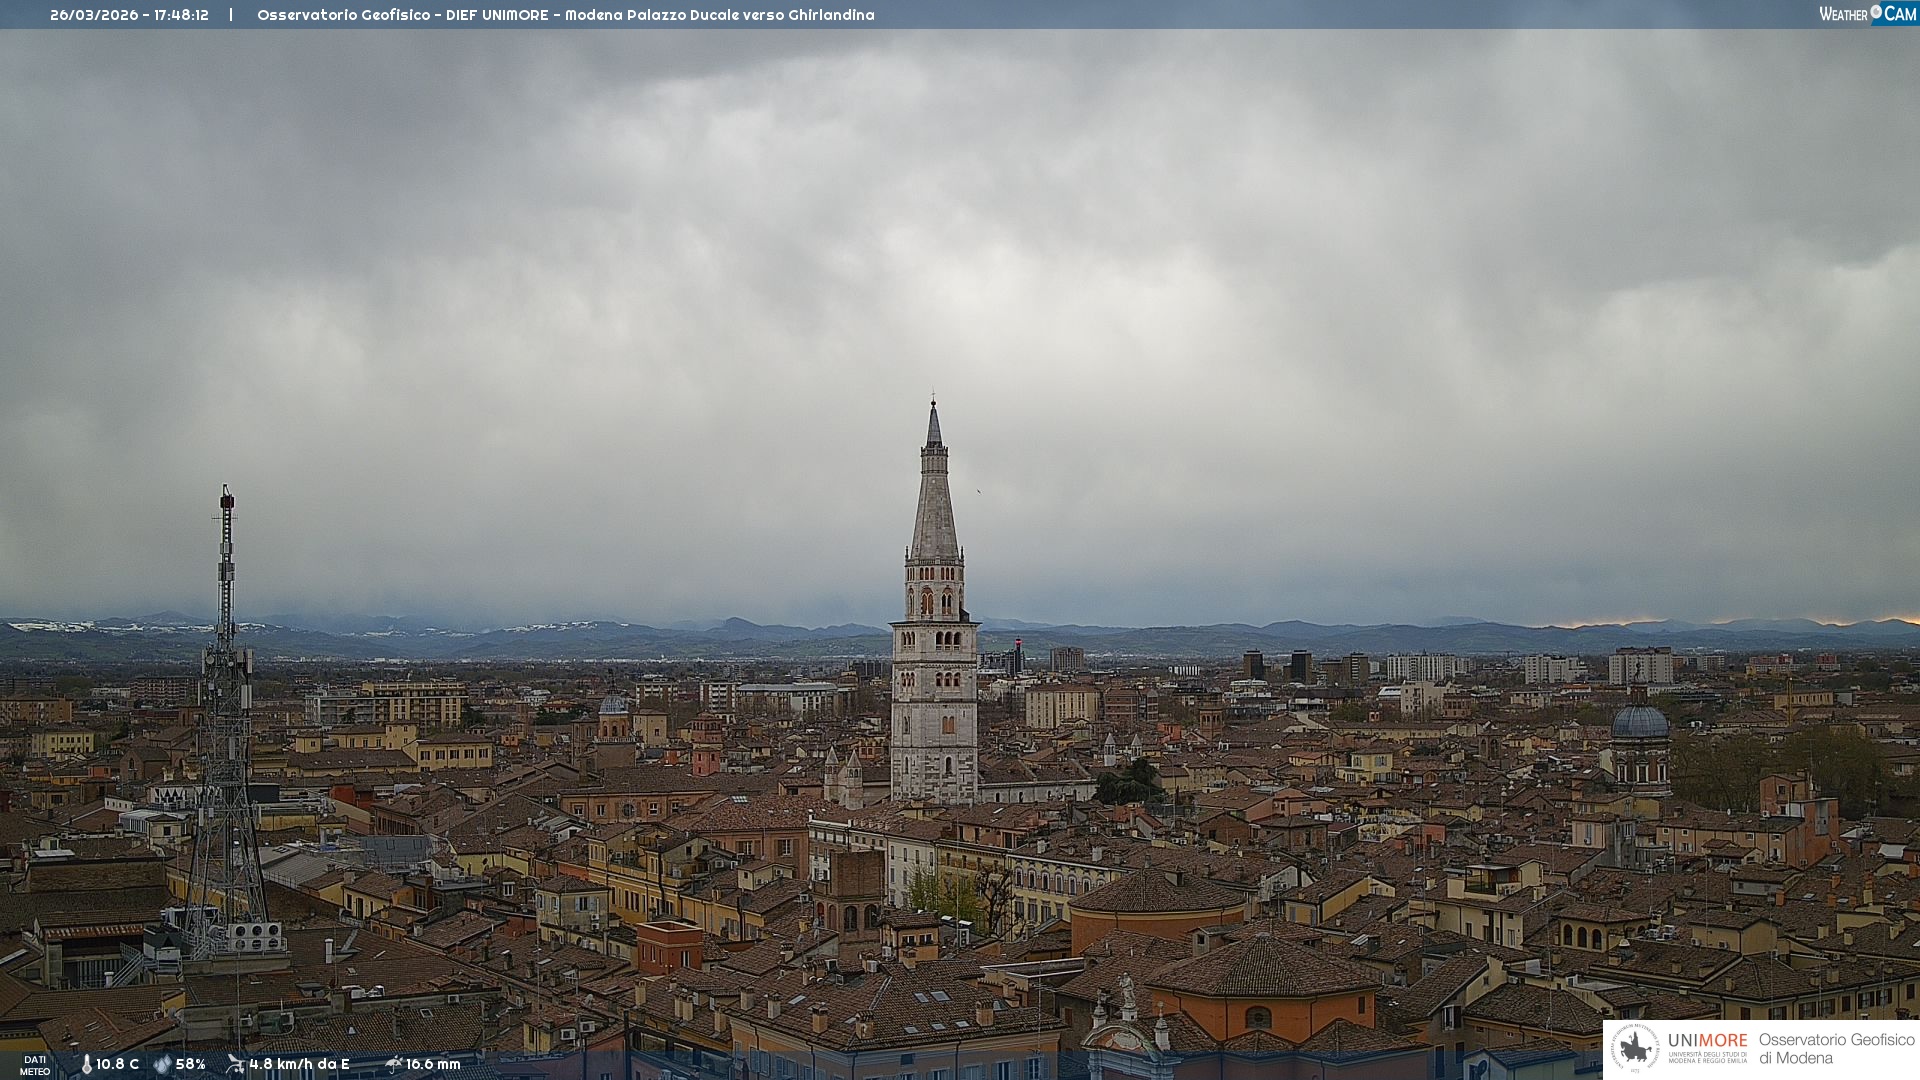Click the UNIMORE logo text
Image resolution: width=1920 pixels, height=1080 pixels.
1707,1041
